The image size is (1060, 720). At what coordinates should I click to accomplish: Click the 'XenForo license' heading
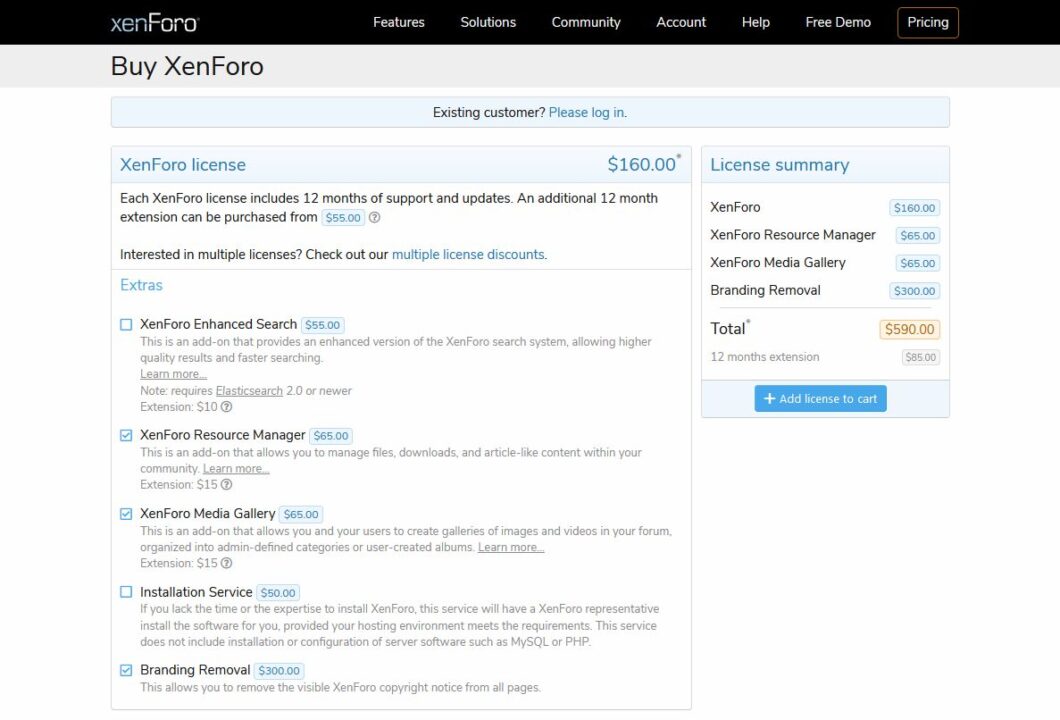[x=183, y=165]
